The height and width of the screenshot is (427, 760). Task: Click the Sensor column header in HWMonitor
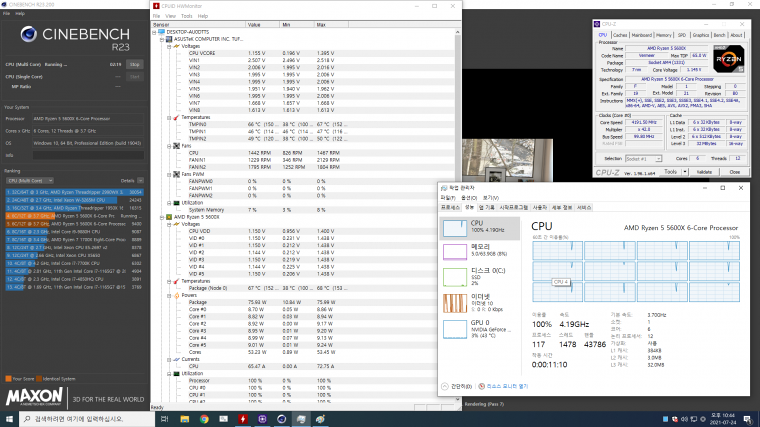coord(198,24)
